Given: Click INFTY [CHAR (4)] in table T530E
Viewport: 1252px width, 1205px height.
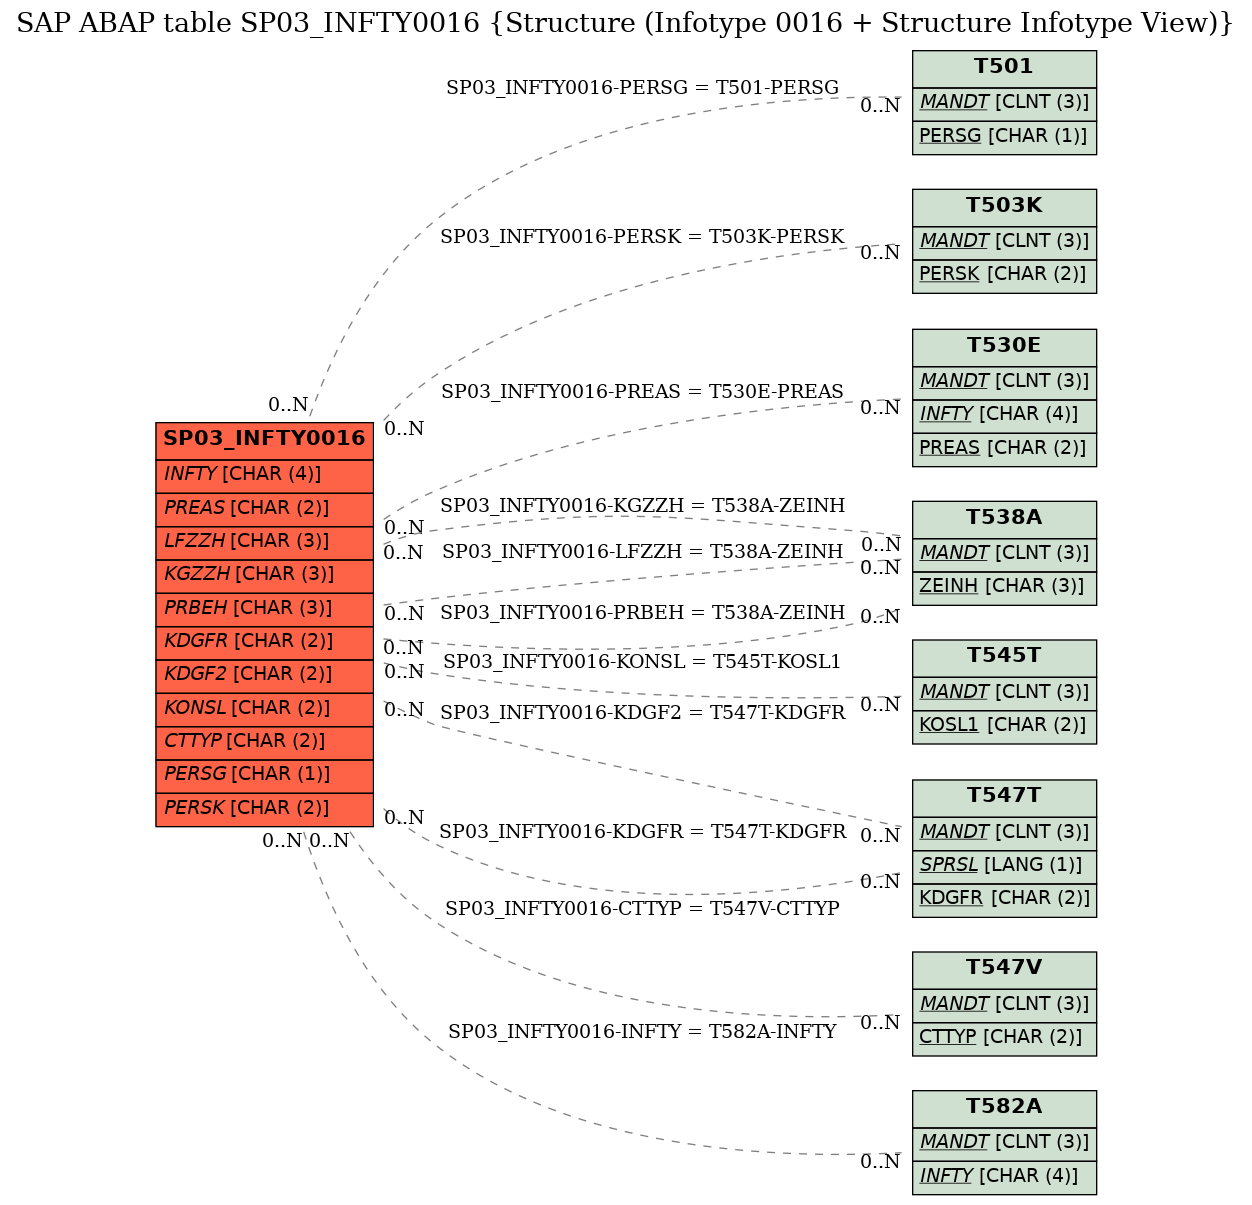Looking at the screenshot, I should 1004,415.
